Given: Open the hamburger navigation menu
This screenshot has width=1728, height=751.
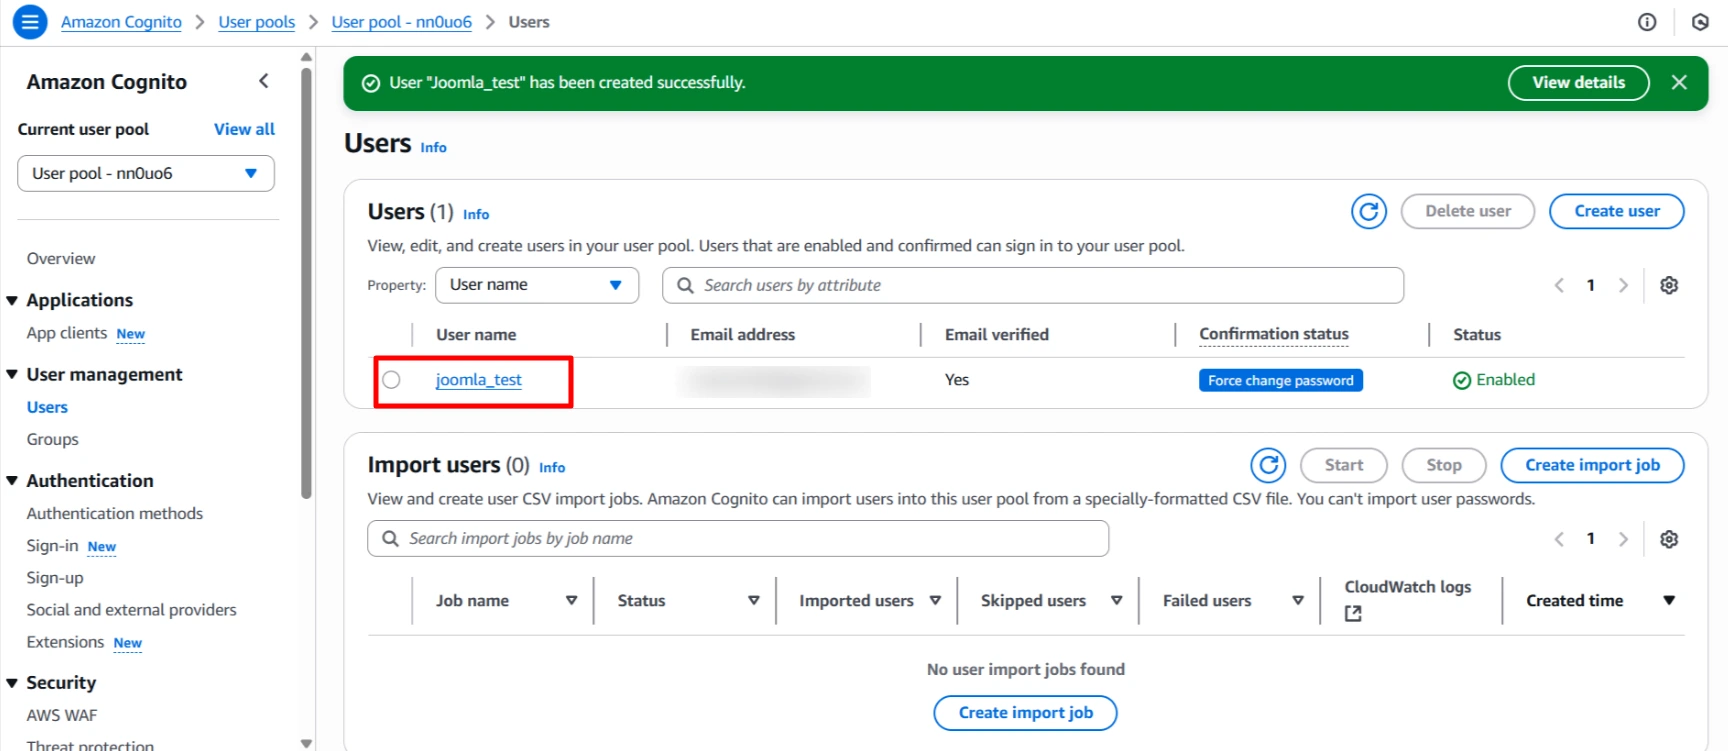Looking at the screenshot, I should coord(30,21).
